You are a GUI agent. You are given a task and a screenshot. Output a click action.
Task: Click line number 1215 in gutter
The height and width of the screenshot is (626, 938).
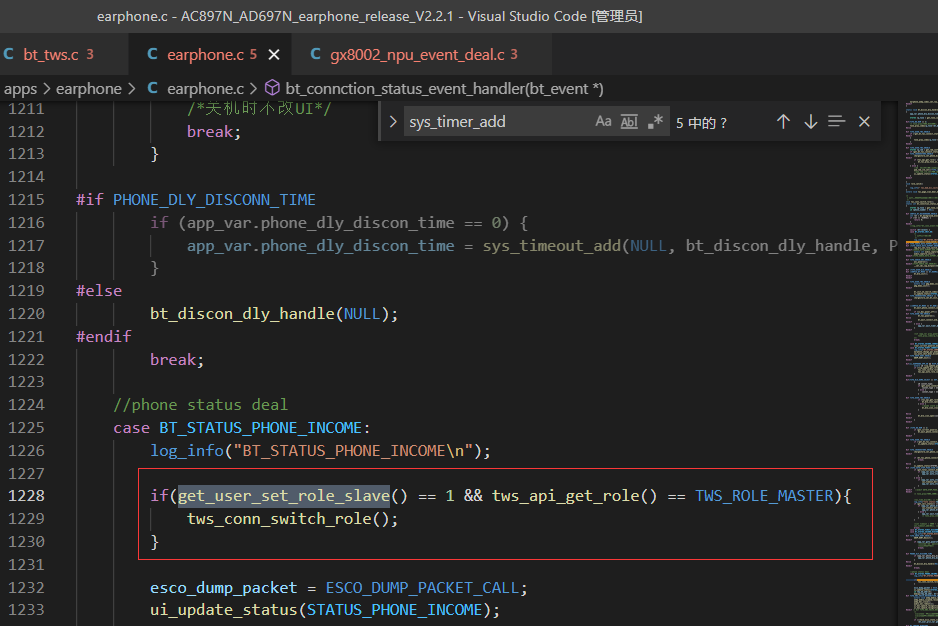[26, 199]
